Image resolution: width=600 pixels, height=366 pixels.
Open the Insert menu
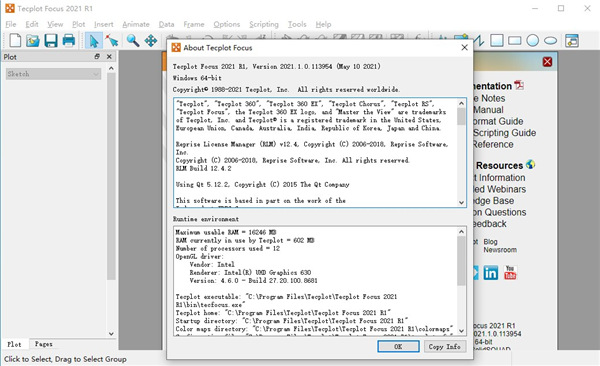point(104,24)
